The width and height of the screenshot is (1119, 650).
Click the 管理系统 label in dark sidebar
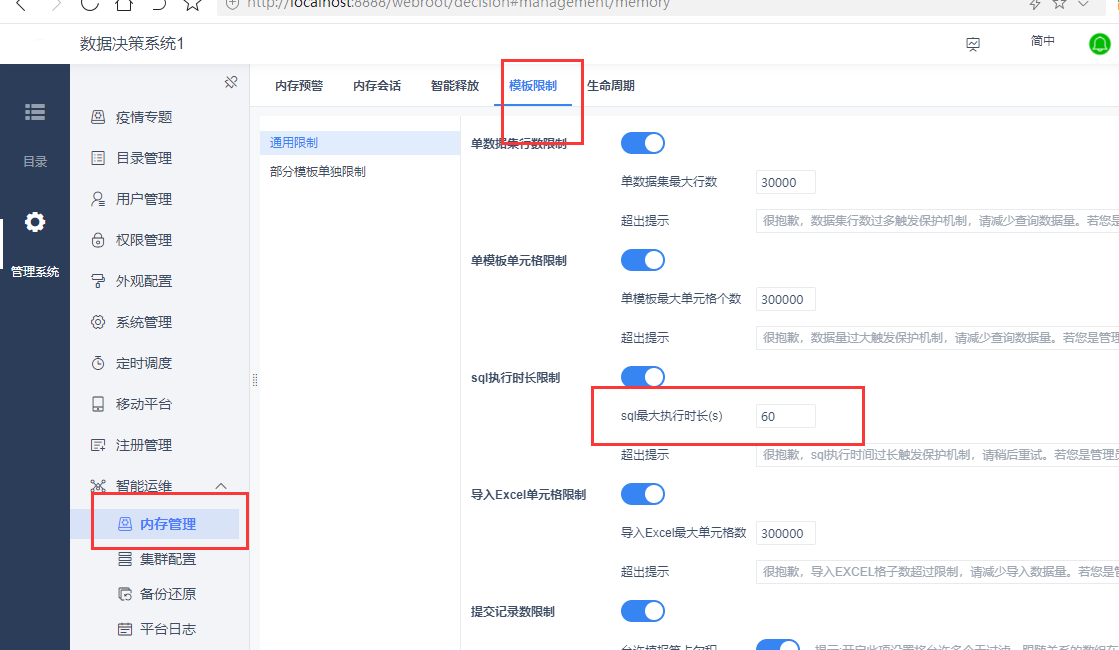35,272
